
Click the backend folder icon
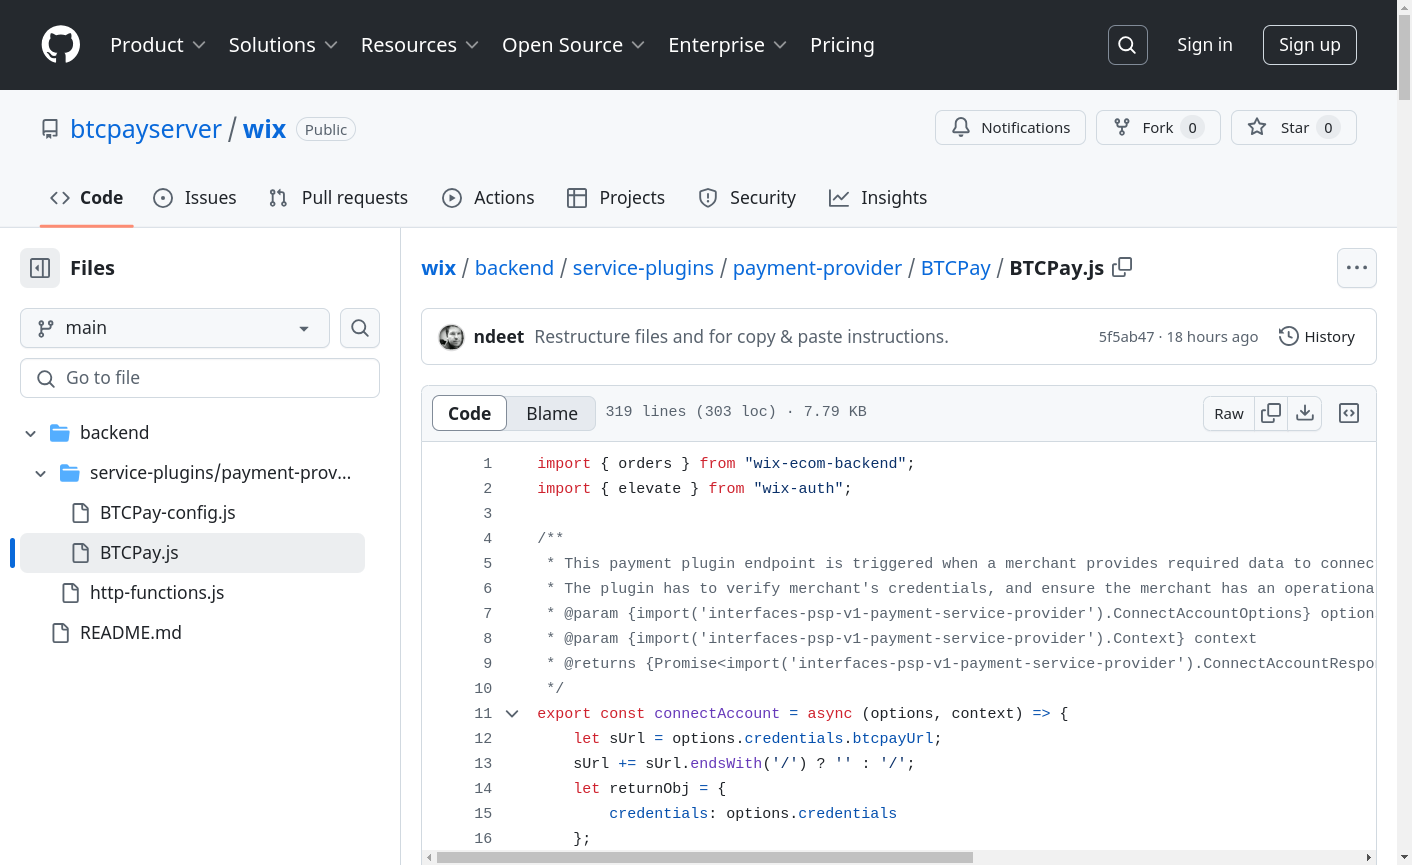tap(60, 433)
